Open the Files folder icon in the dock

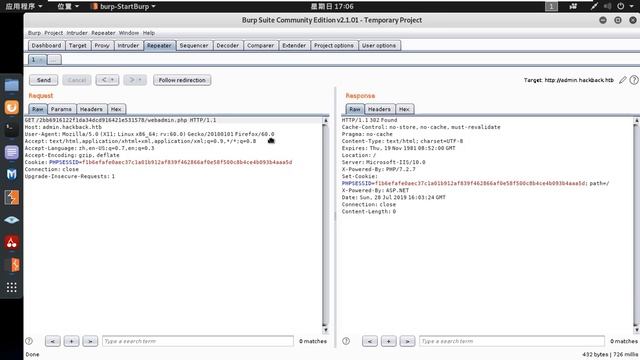click(x=11, y=85)
